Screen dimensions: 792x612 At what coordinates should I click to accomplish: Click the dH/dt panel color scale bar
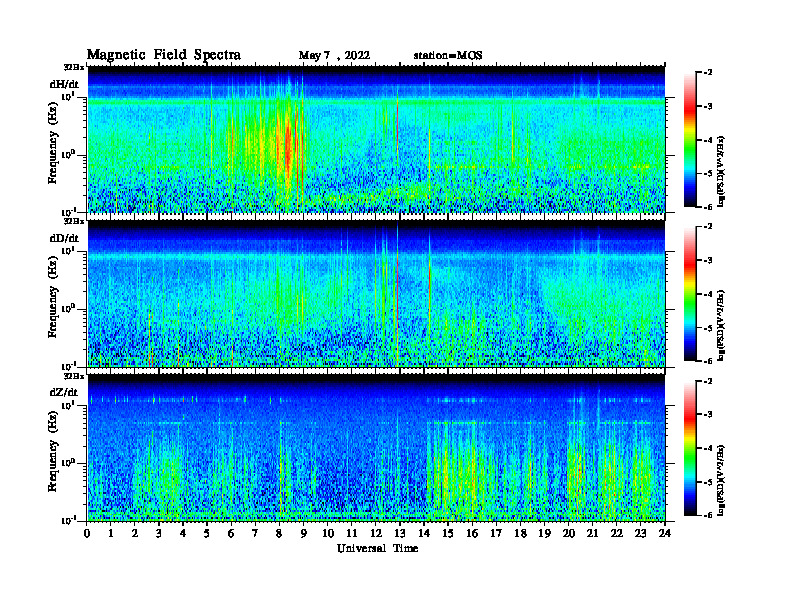click(690, 139)
